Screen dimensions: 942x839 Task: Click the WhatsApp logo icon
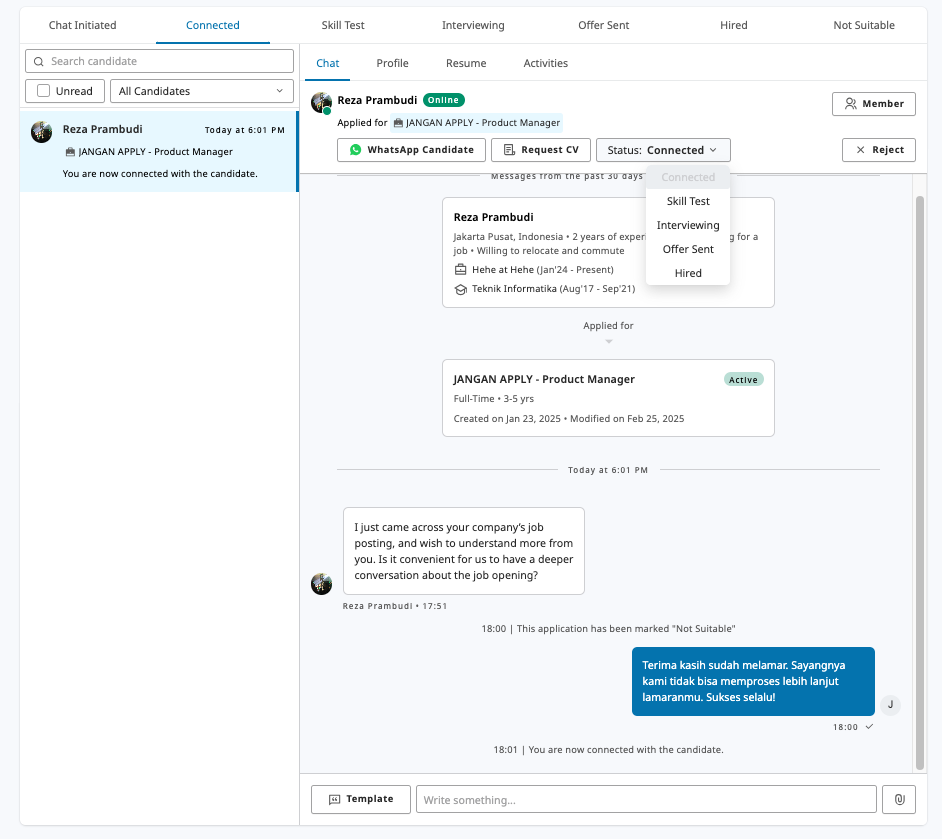click(x=356, y=150)
